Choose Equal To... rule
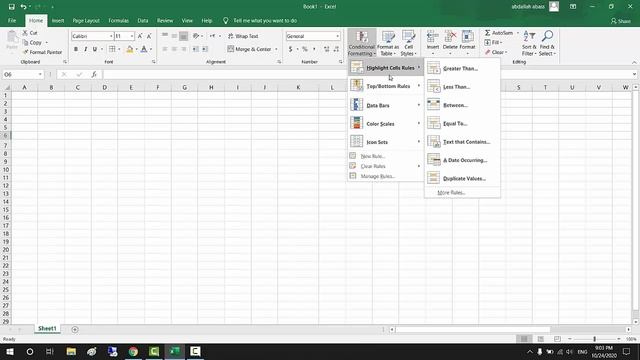The image size is (640, 360). pos(462,124)
